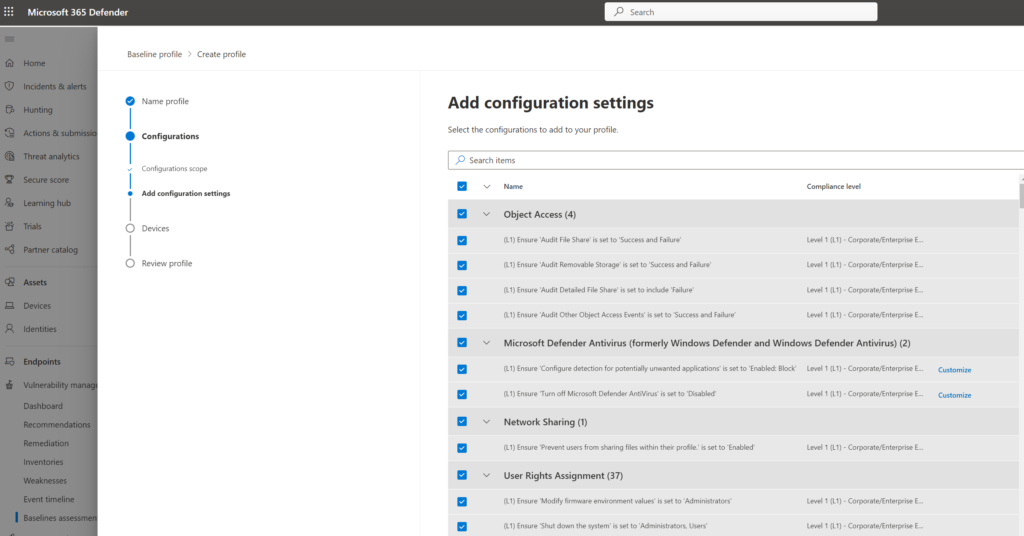Click the Assets section icon
Viewport: 1024px width, 536px height.
9,282
